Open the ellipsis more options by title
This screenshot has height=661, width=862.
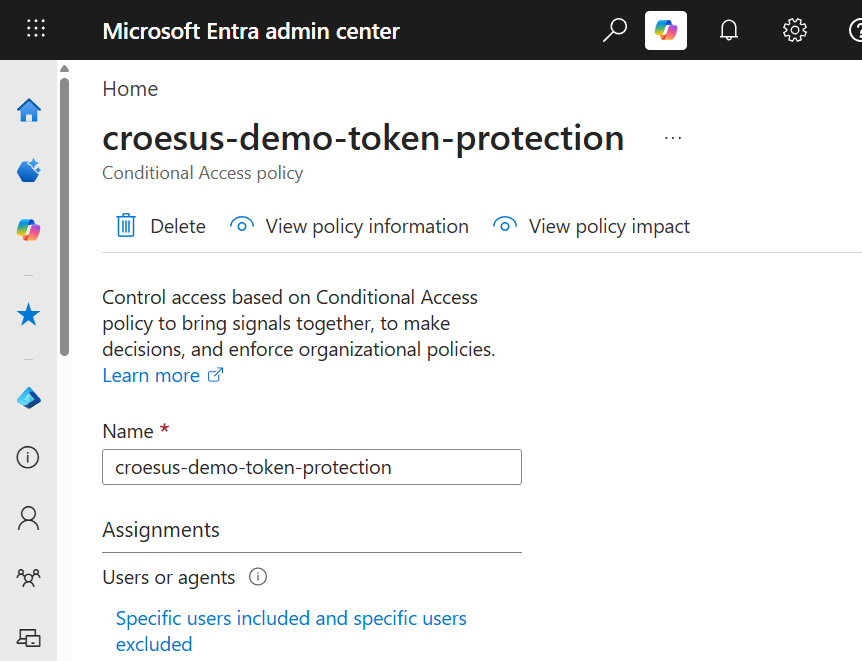(x=673, y=138)
